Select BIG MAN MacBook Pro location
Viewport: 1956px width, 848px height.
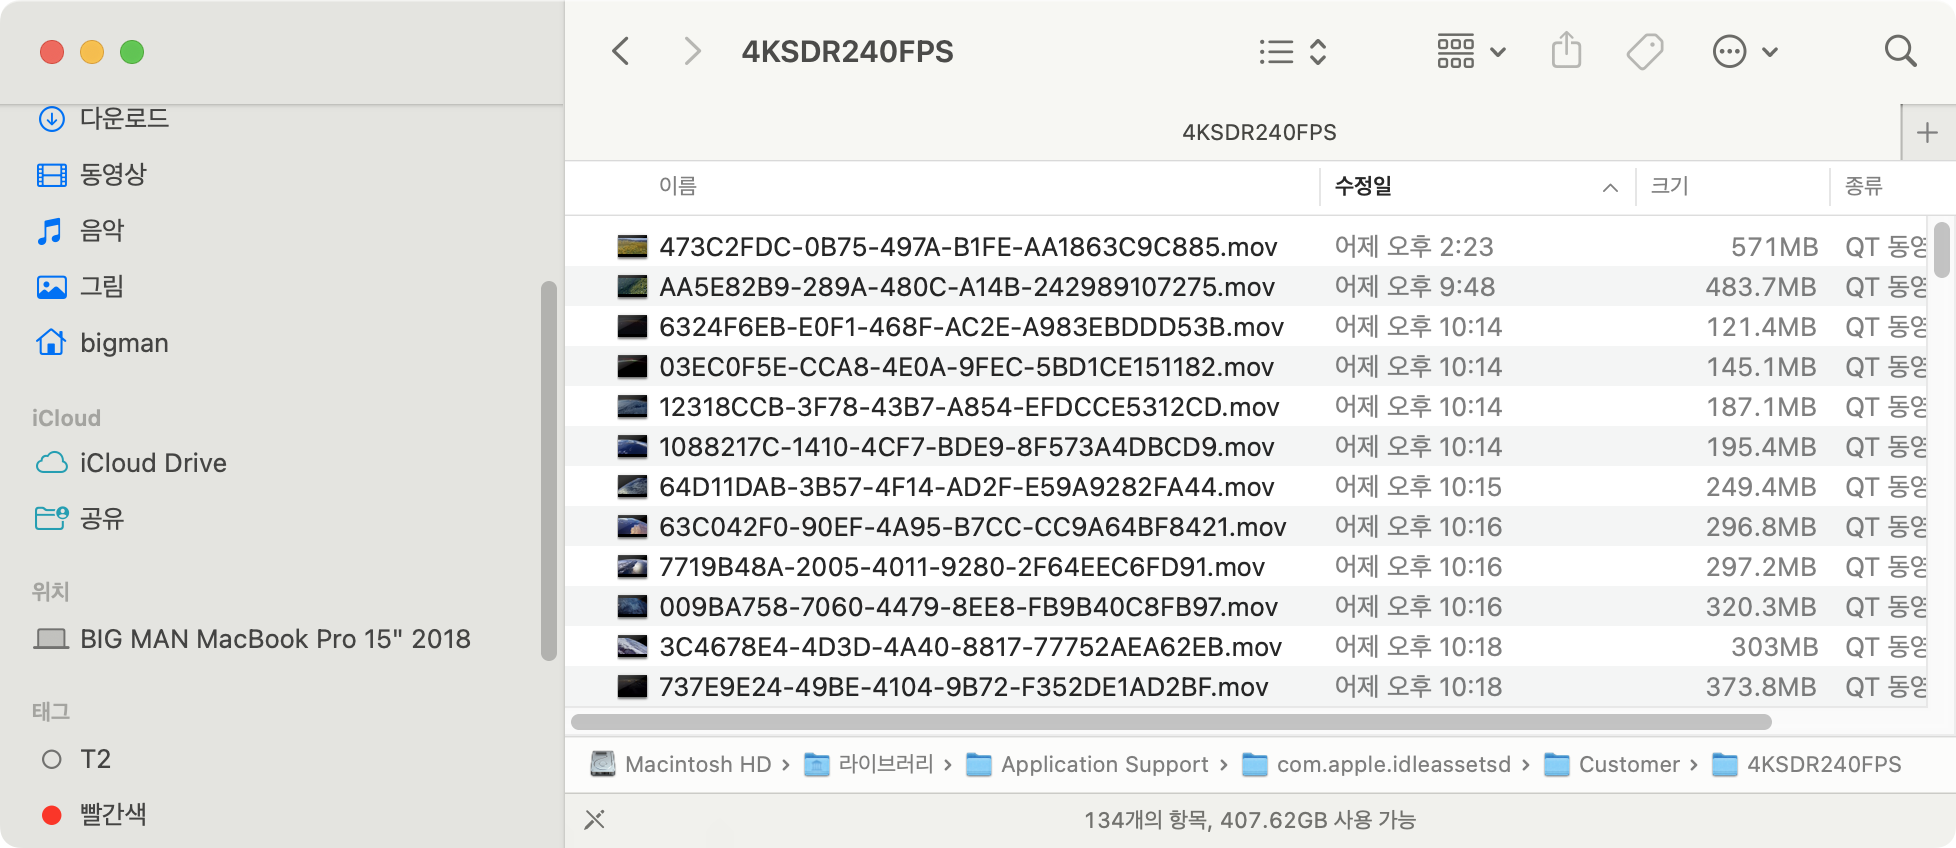(275, 639)
